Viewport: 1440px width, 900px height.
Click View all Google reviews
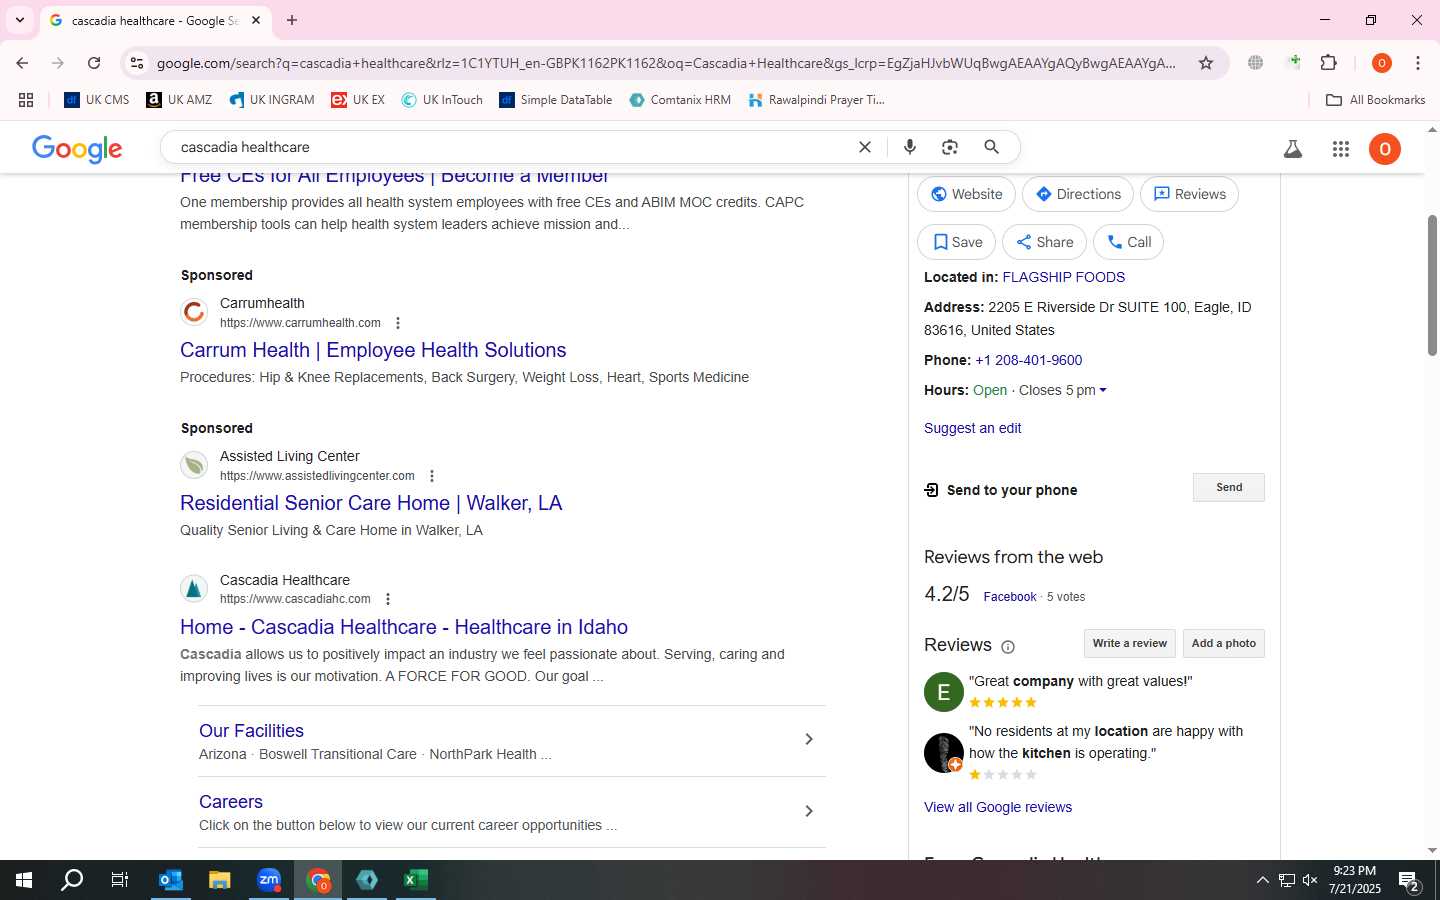point(997,807)
